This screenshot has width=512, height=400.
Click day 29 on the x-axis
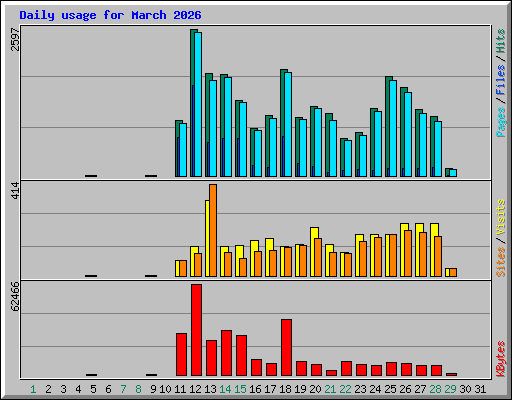450,389
